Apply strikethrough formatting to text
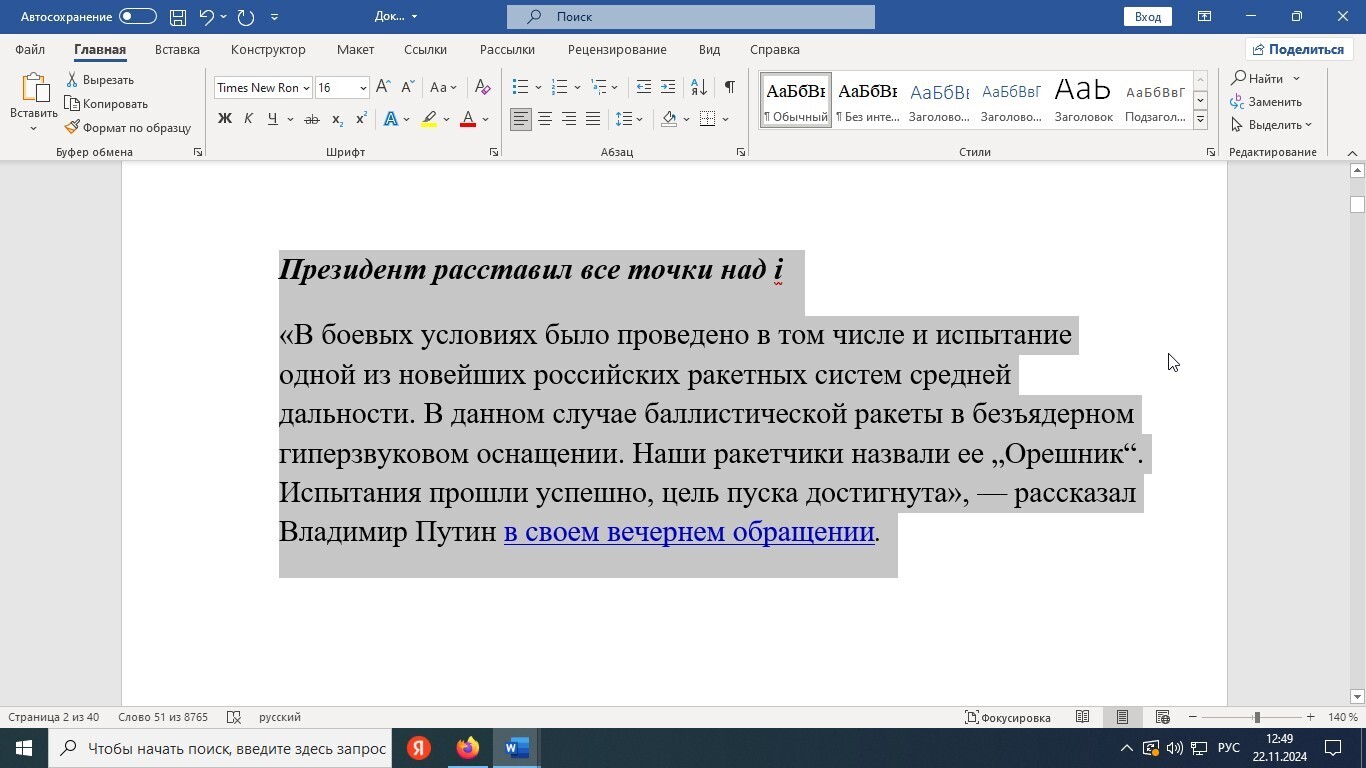Image resolution: width=1366 pixels, height=768 pixels. (311, 119)
